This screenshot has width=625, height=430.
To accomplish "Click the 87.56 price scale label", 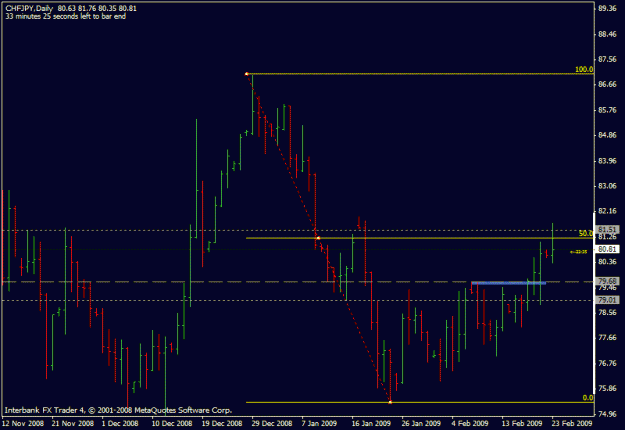I will pos(607,59).
